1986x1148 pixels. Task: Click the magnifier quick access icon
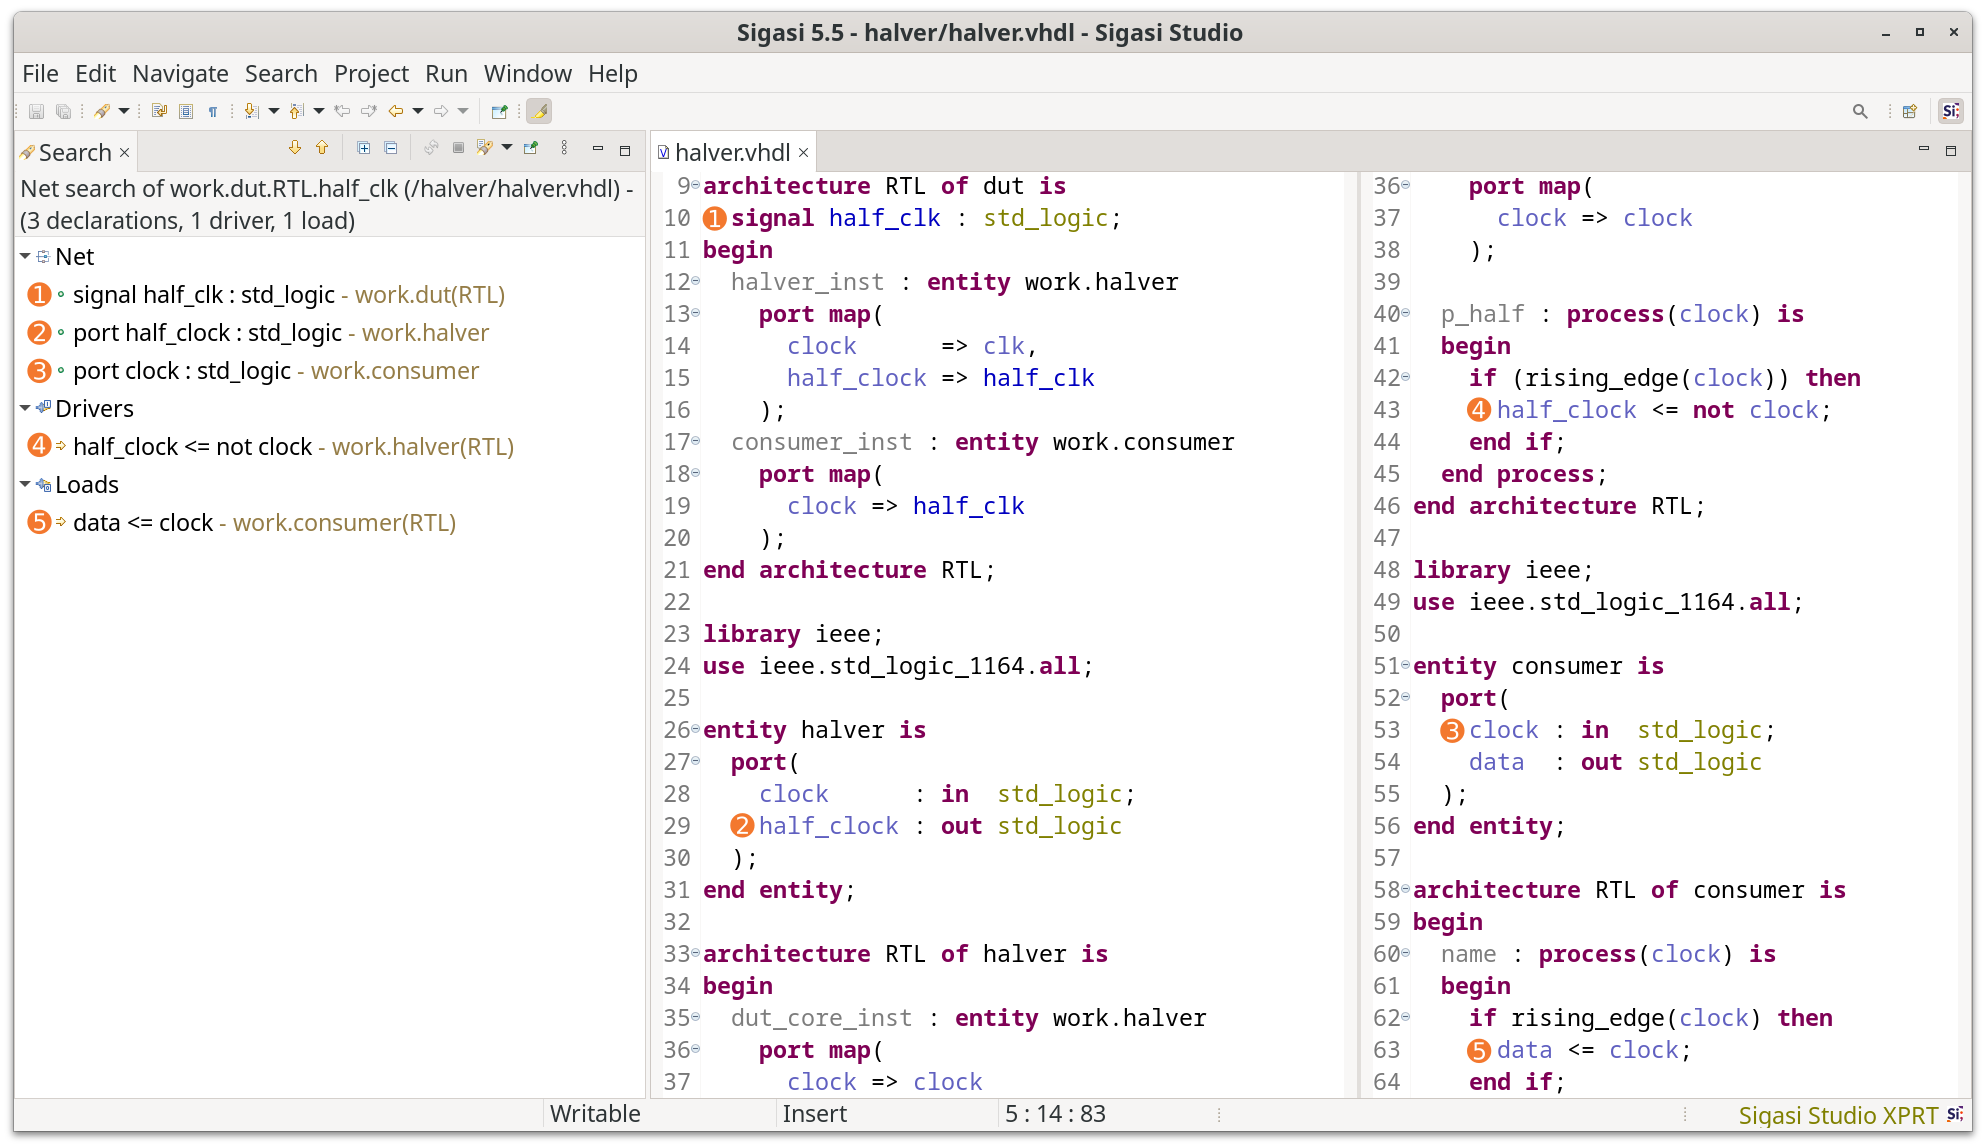[1860, 111]
